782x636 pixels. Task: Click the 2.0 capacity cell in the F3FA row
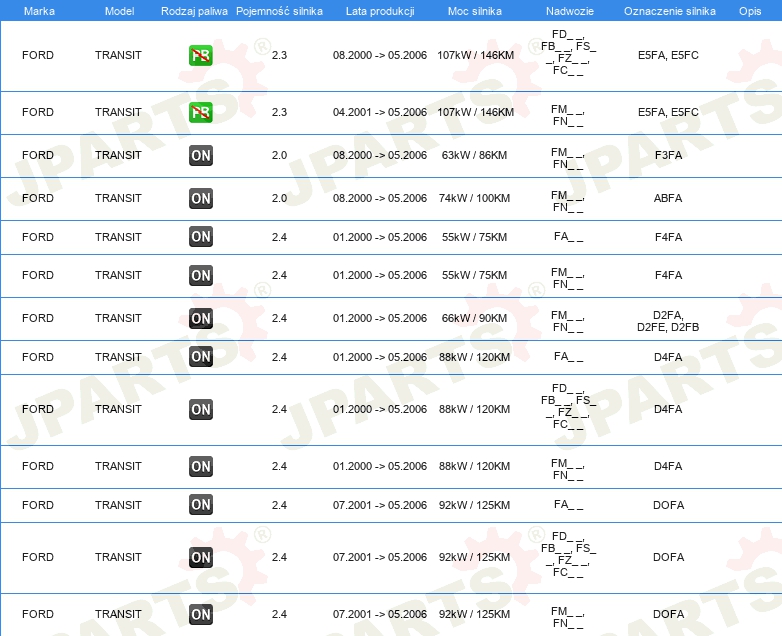pos(279,156)
